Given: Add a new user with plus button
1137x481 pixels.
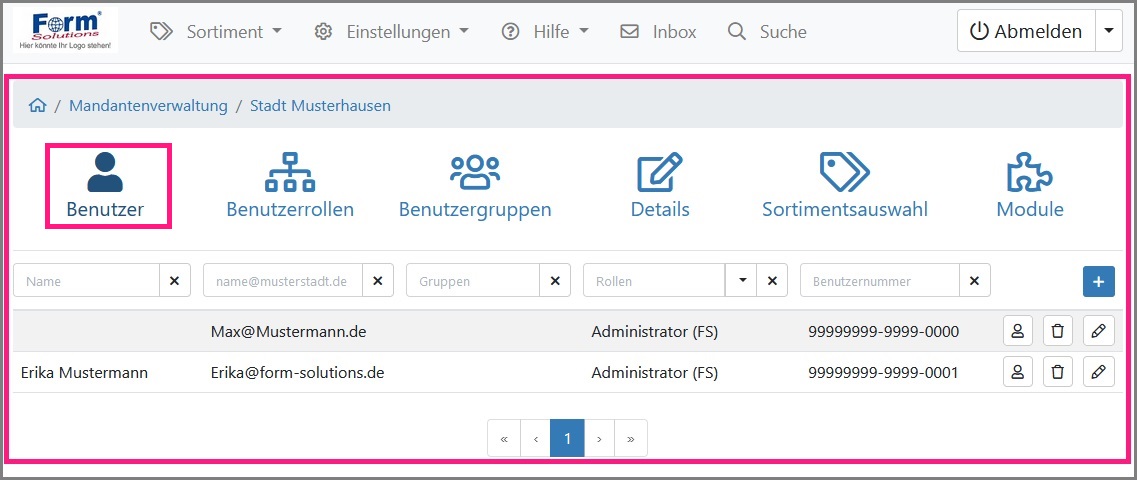Looking at the screenshot, I should [1099, 281].
